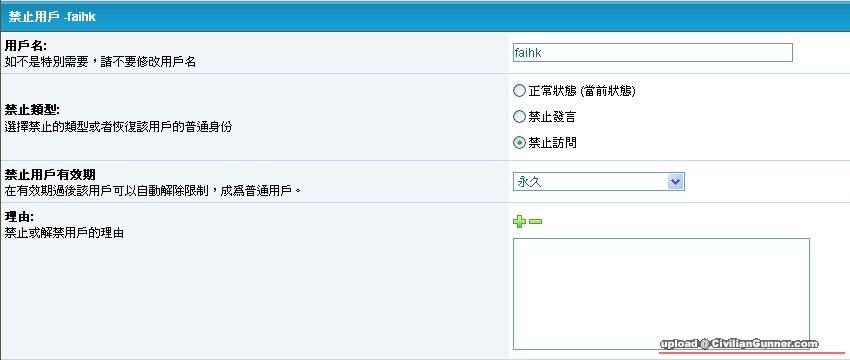Click the 禁止或解禁用戶的理由 description text
The image size is (850, 360).
point(64,234)
